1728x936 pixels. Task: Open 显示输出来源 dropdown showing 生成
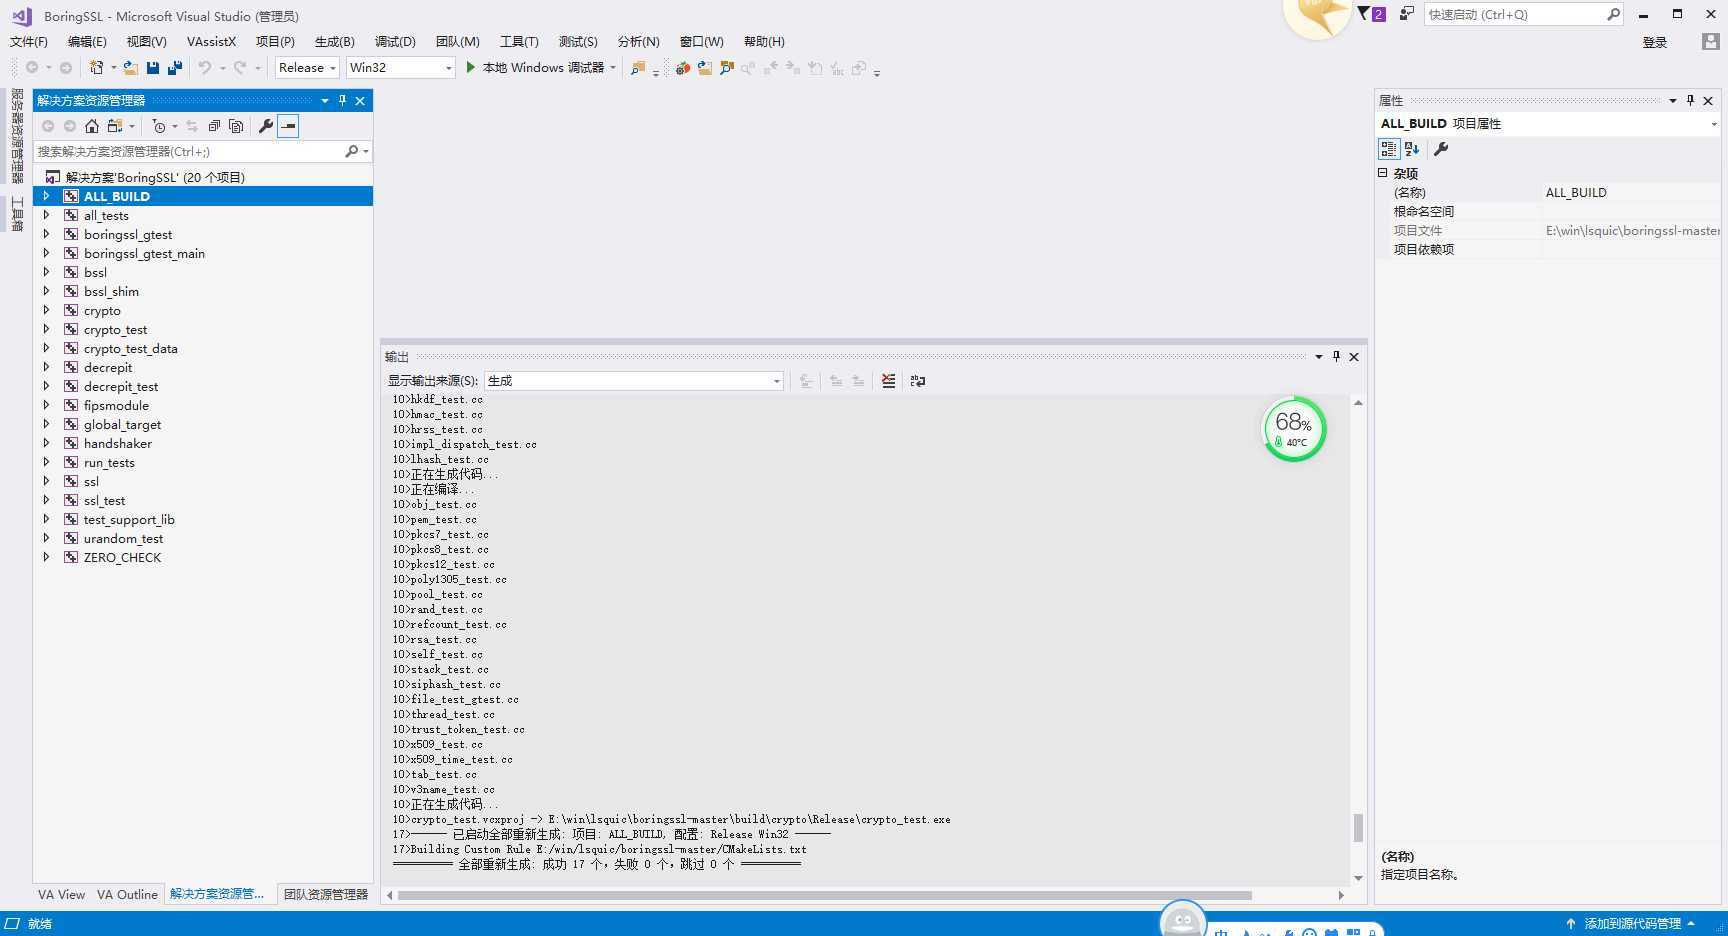(x=634, y=380)
